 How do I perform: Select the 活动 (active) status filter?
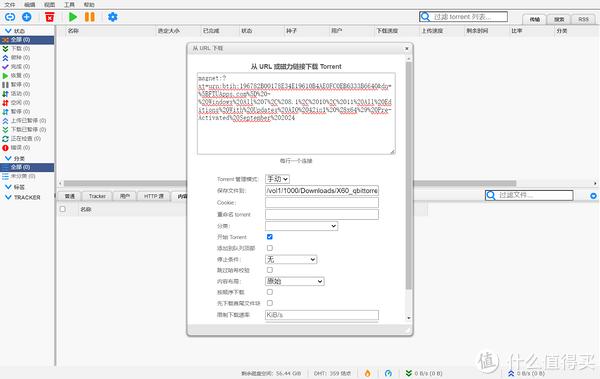pos(27,93)
